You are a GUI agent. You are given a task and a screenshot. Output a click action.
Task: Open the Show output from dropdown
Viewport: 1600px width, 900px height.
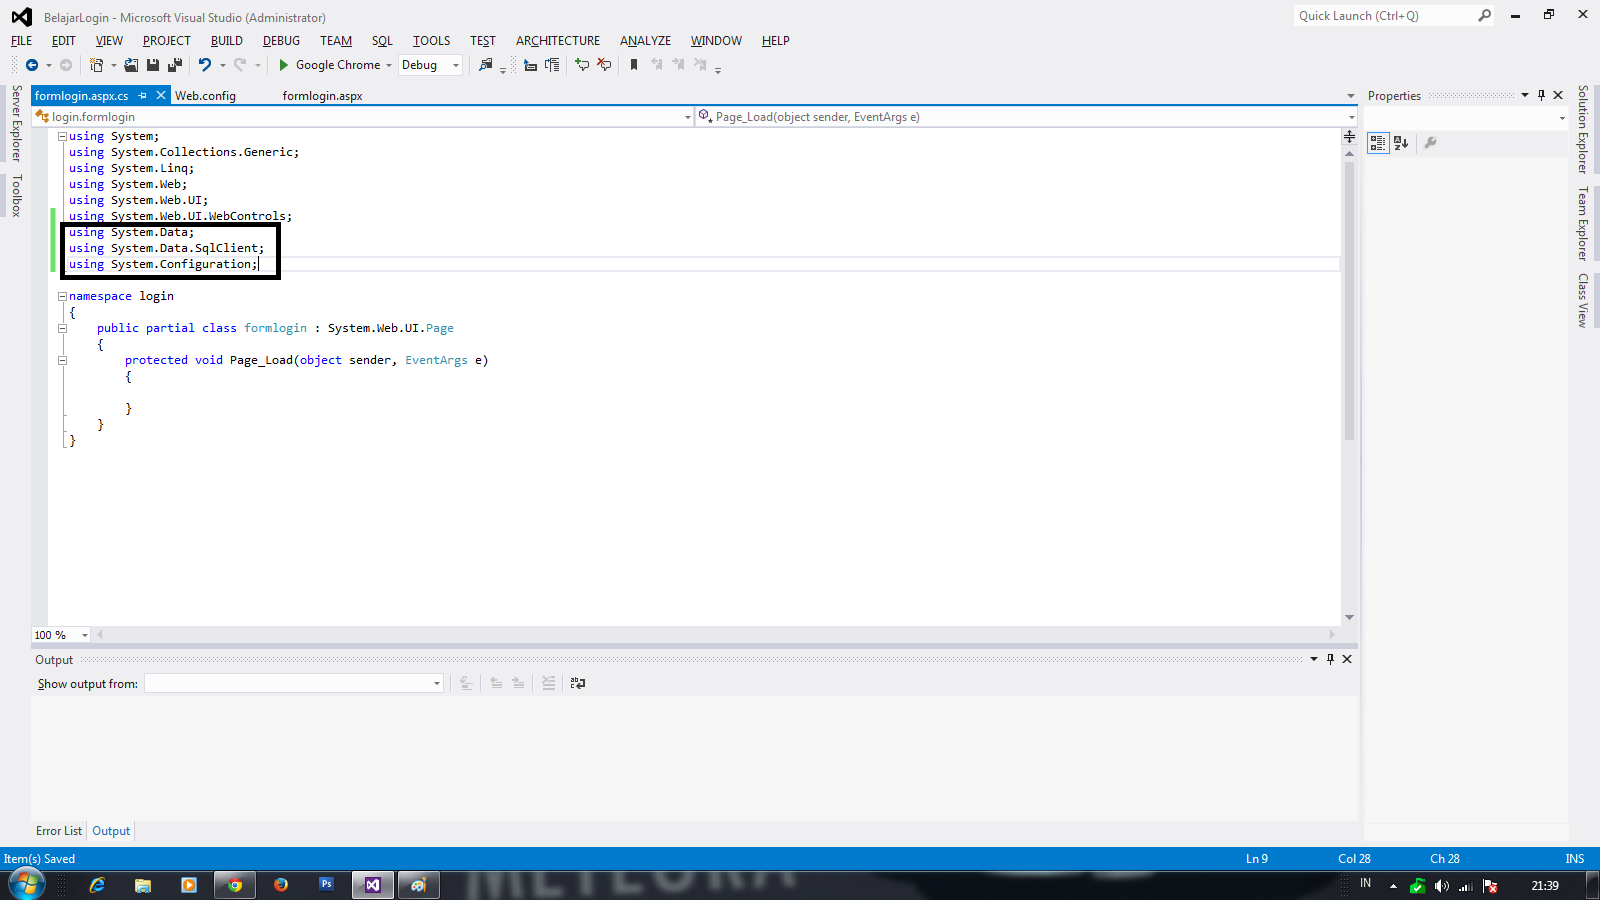coord(435,683)
